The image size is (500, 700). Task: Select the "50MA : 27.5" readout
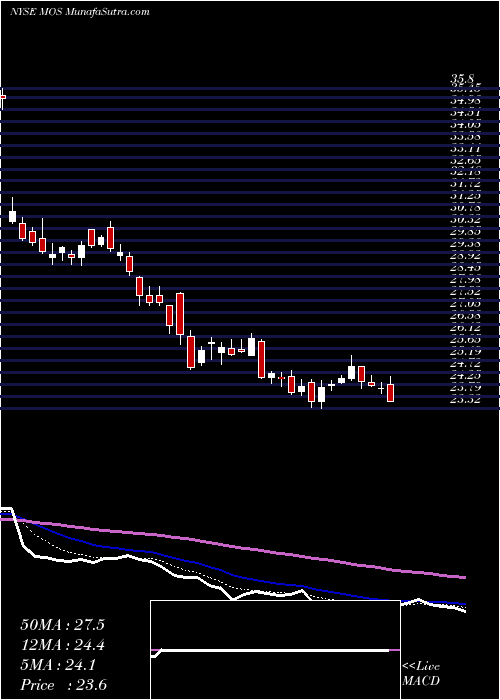(62, 625)
